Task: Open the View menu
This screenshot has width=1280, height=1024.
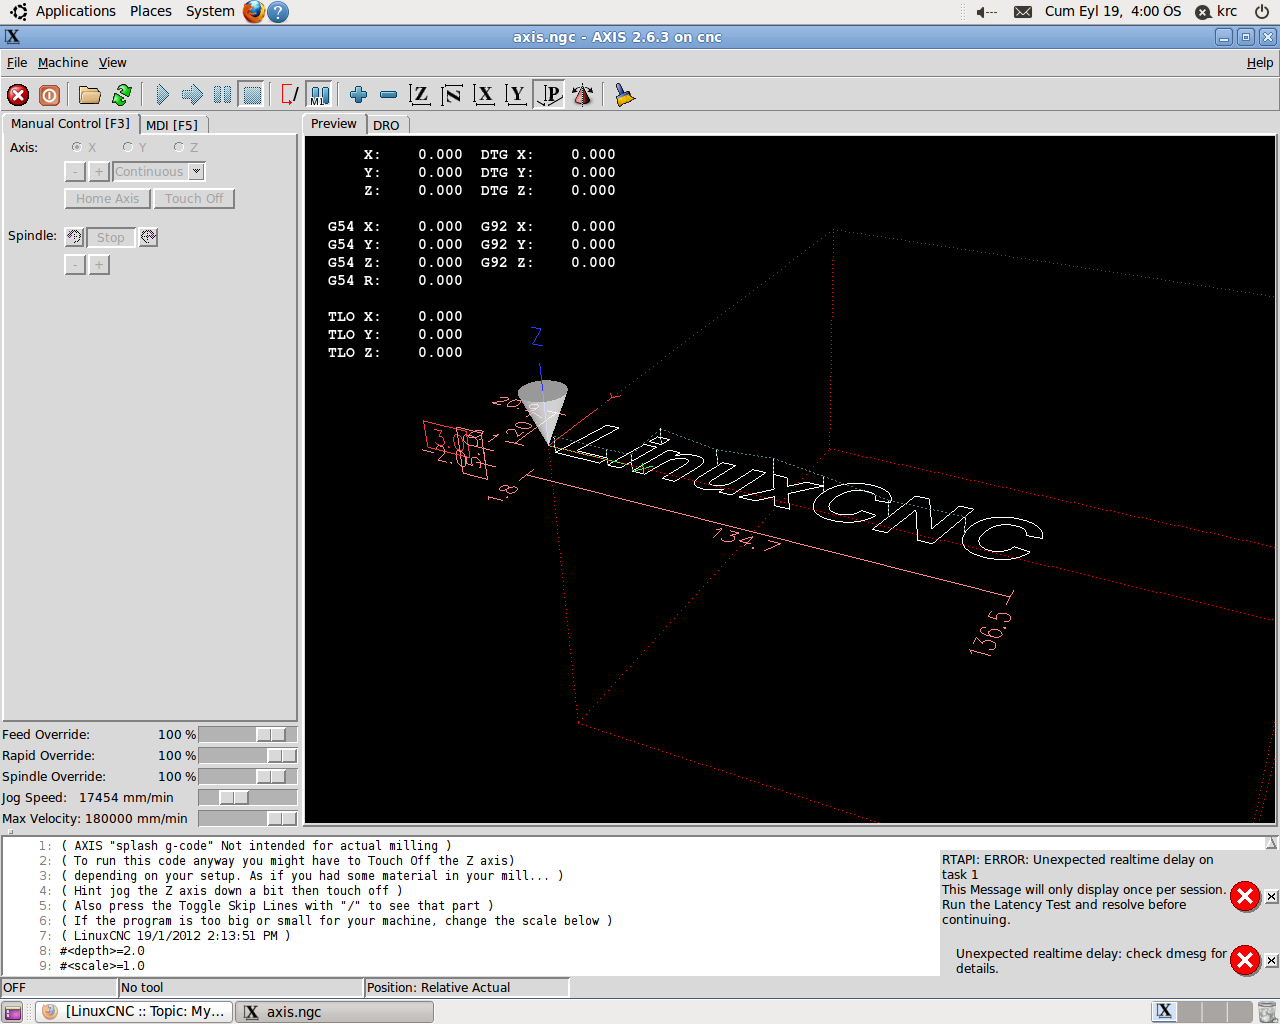Action: [x=112, y=62]
